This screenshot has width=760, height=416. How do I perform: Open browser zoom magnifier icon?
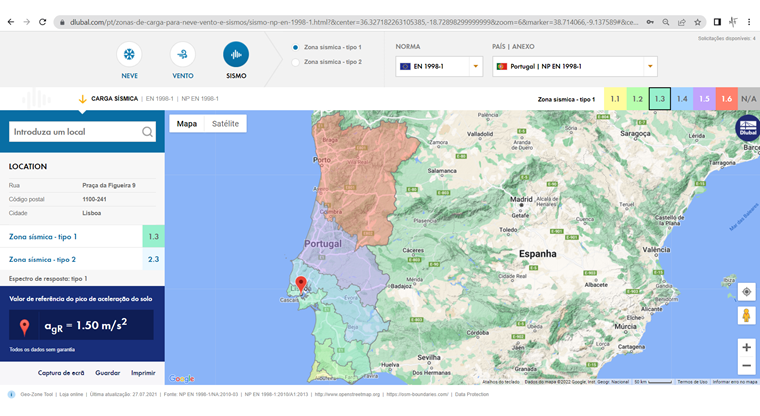click(x=666, y=22)
